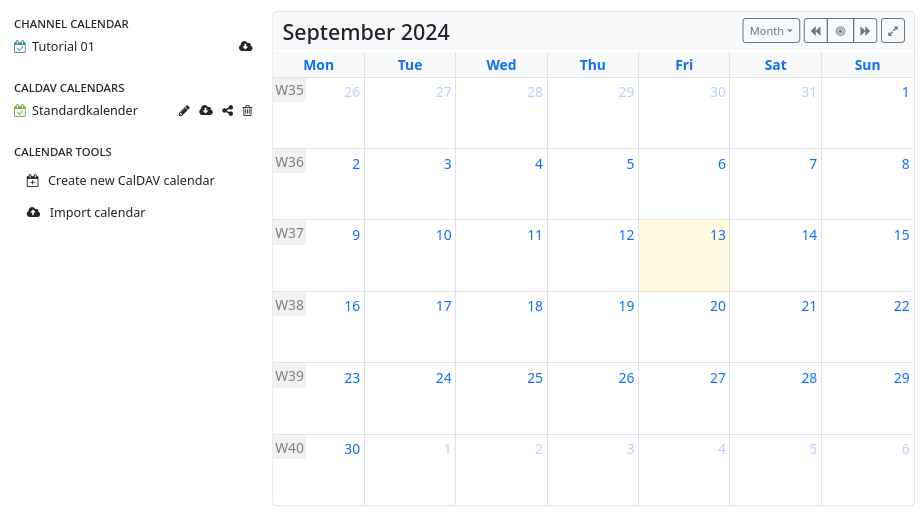Go to the next month

coord(865,31)
